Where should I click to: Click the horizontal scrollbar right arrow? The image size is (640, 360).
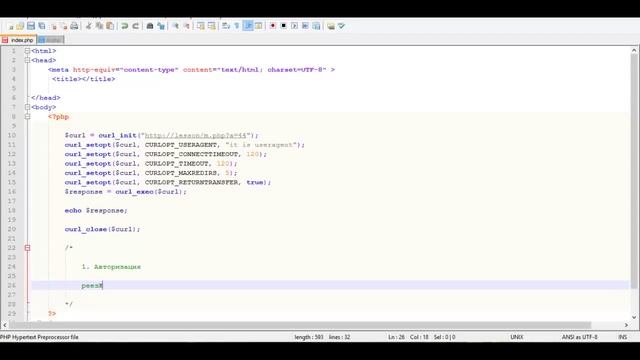(626, 325)
